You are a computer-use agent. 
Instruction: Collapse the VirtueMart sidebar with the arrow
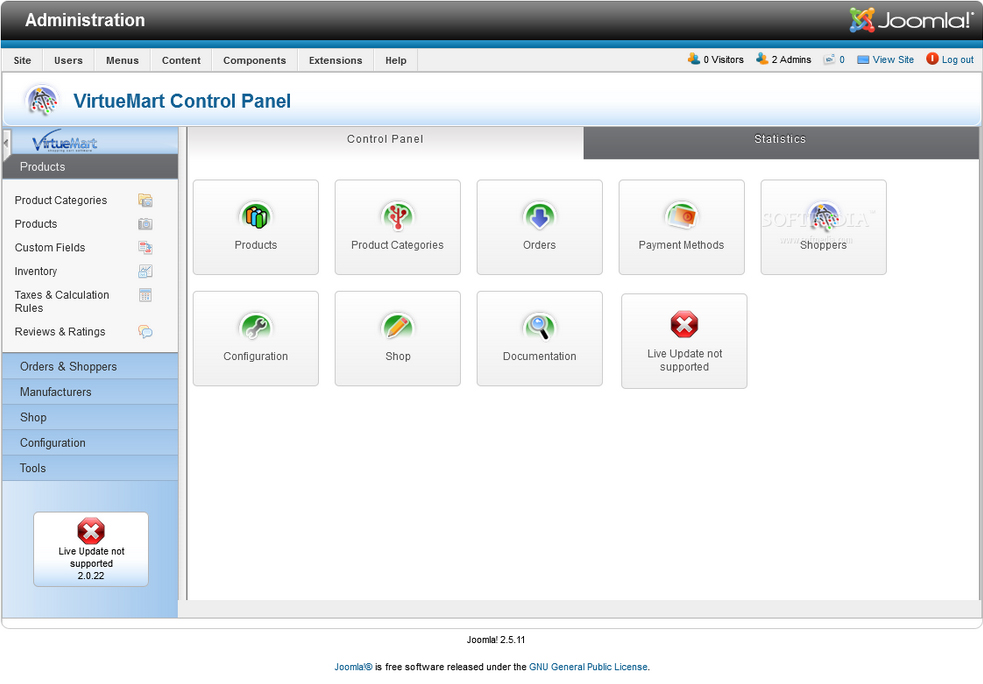tap(6, 144)
